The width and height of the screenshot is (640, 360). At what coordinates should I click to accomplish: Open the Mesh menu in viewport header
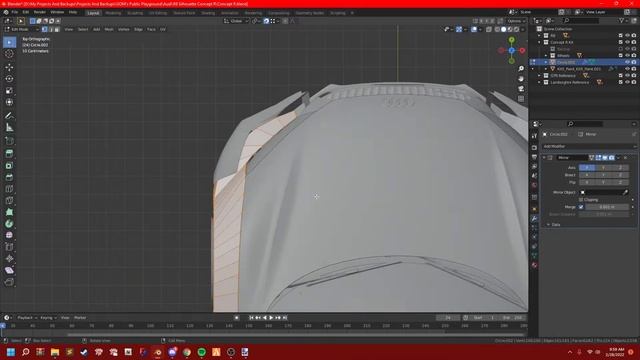point(109,29)
